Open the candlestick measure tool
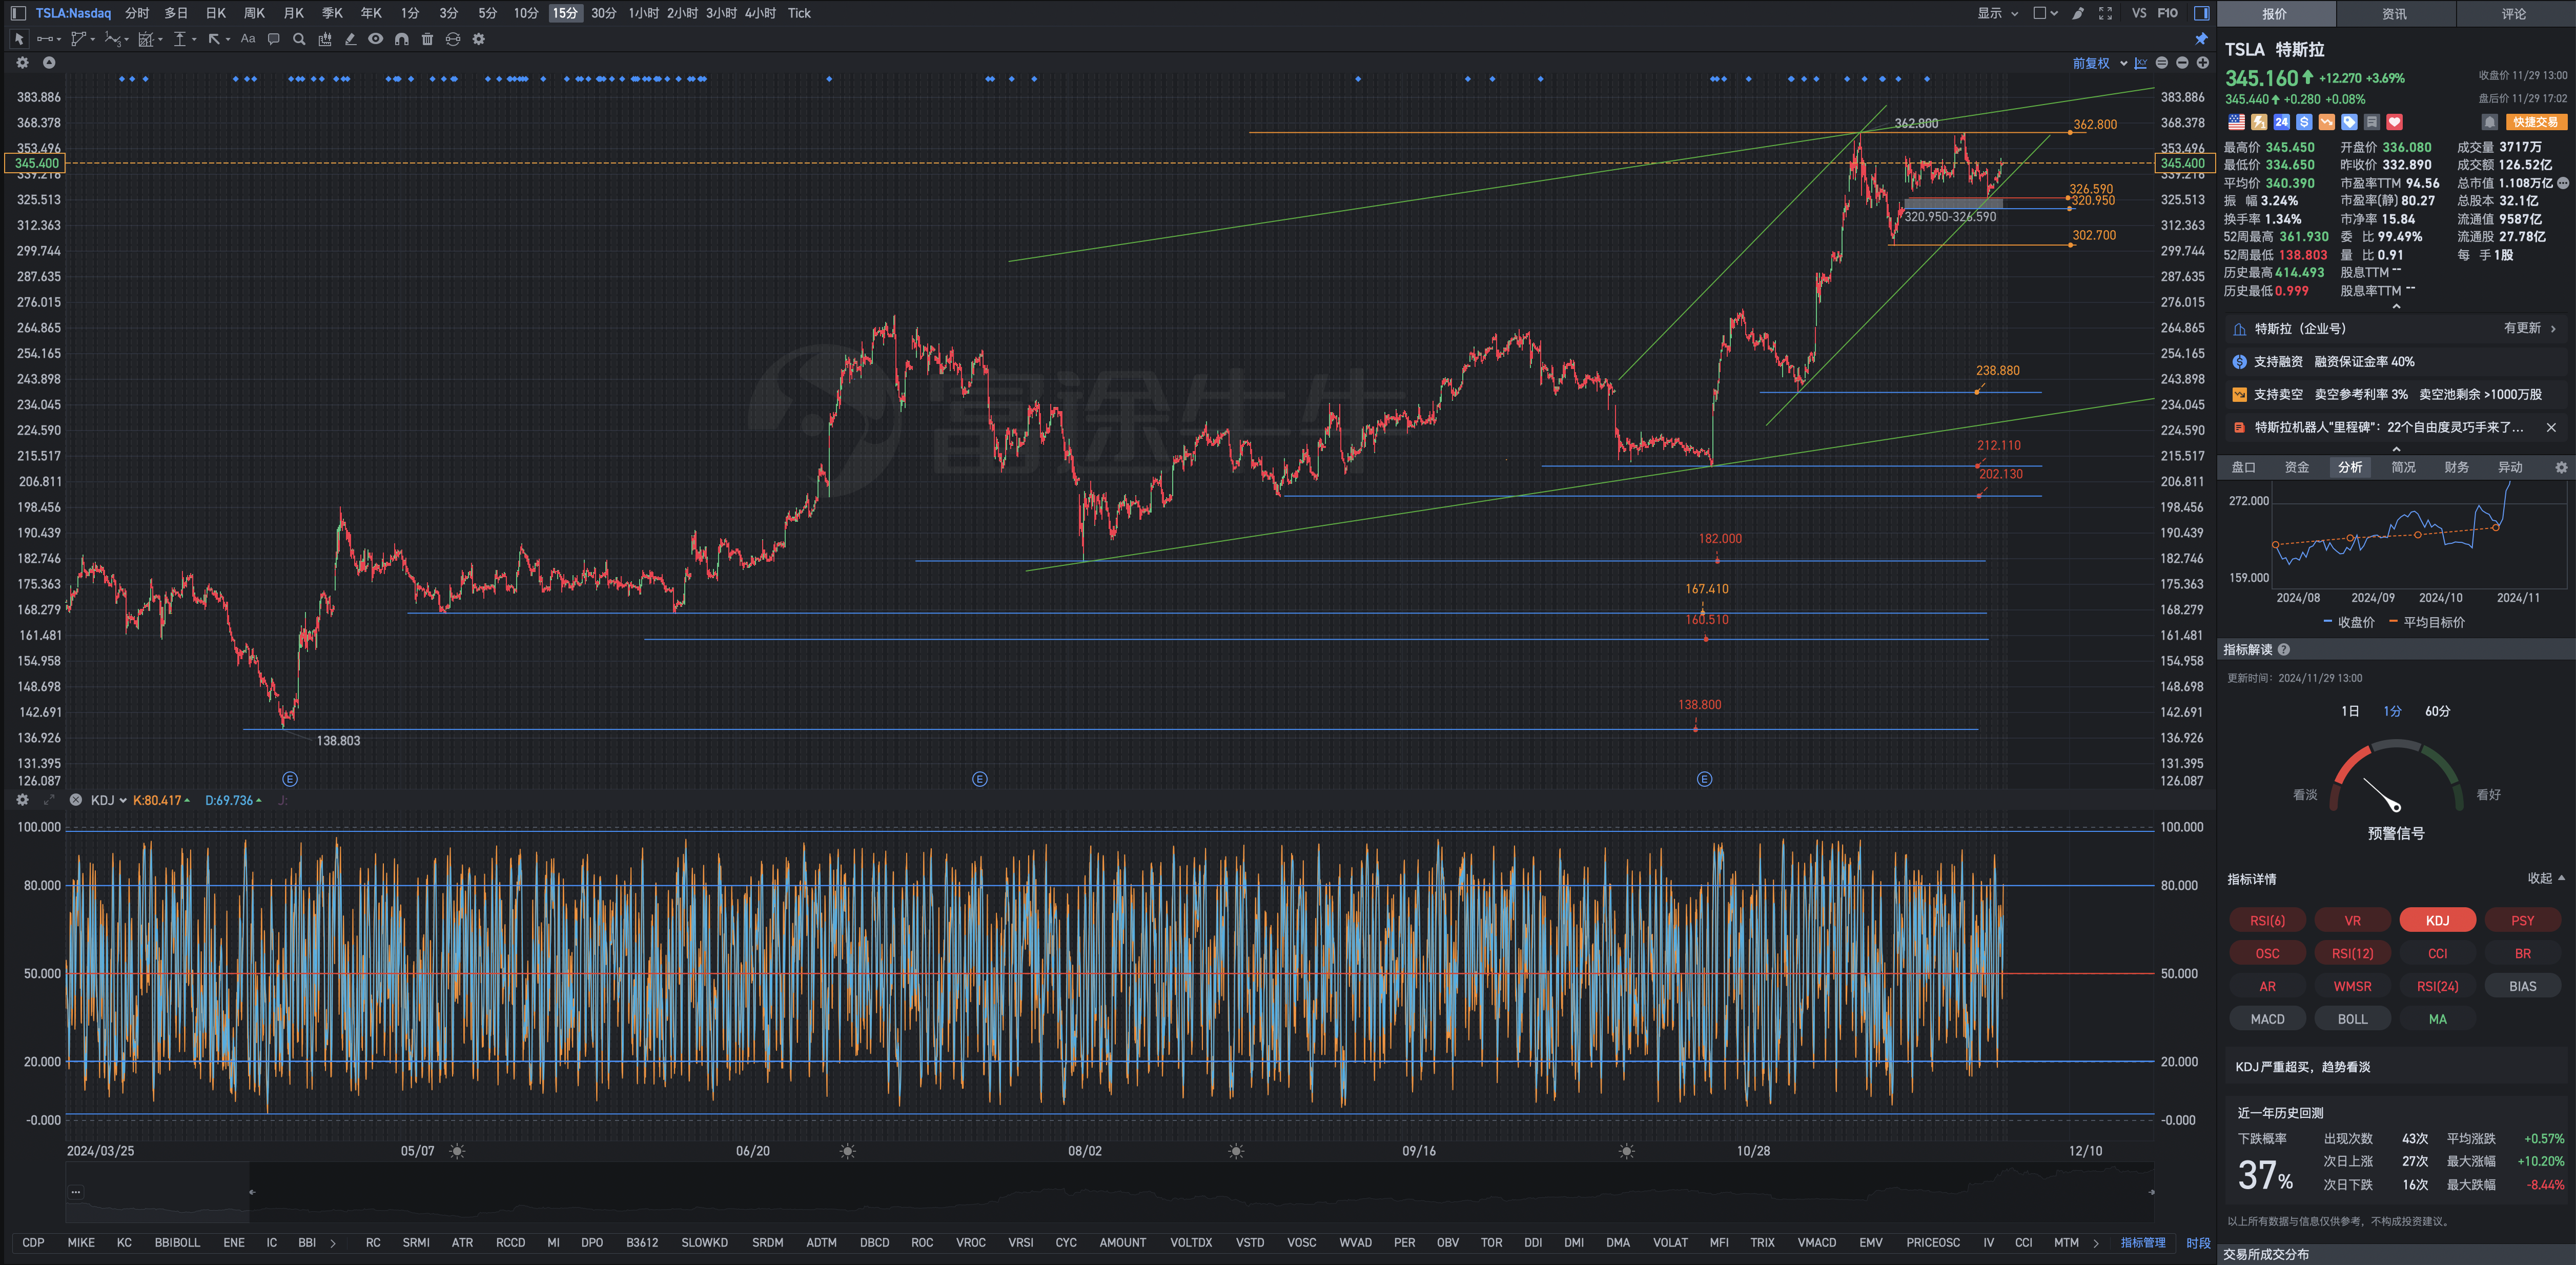The height and width of the screenshot is (1265, 2576). pos(325,39)
